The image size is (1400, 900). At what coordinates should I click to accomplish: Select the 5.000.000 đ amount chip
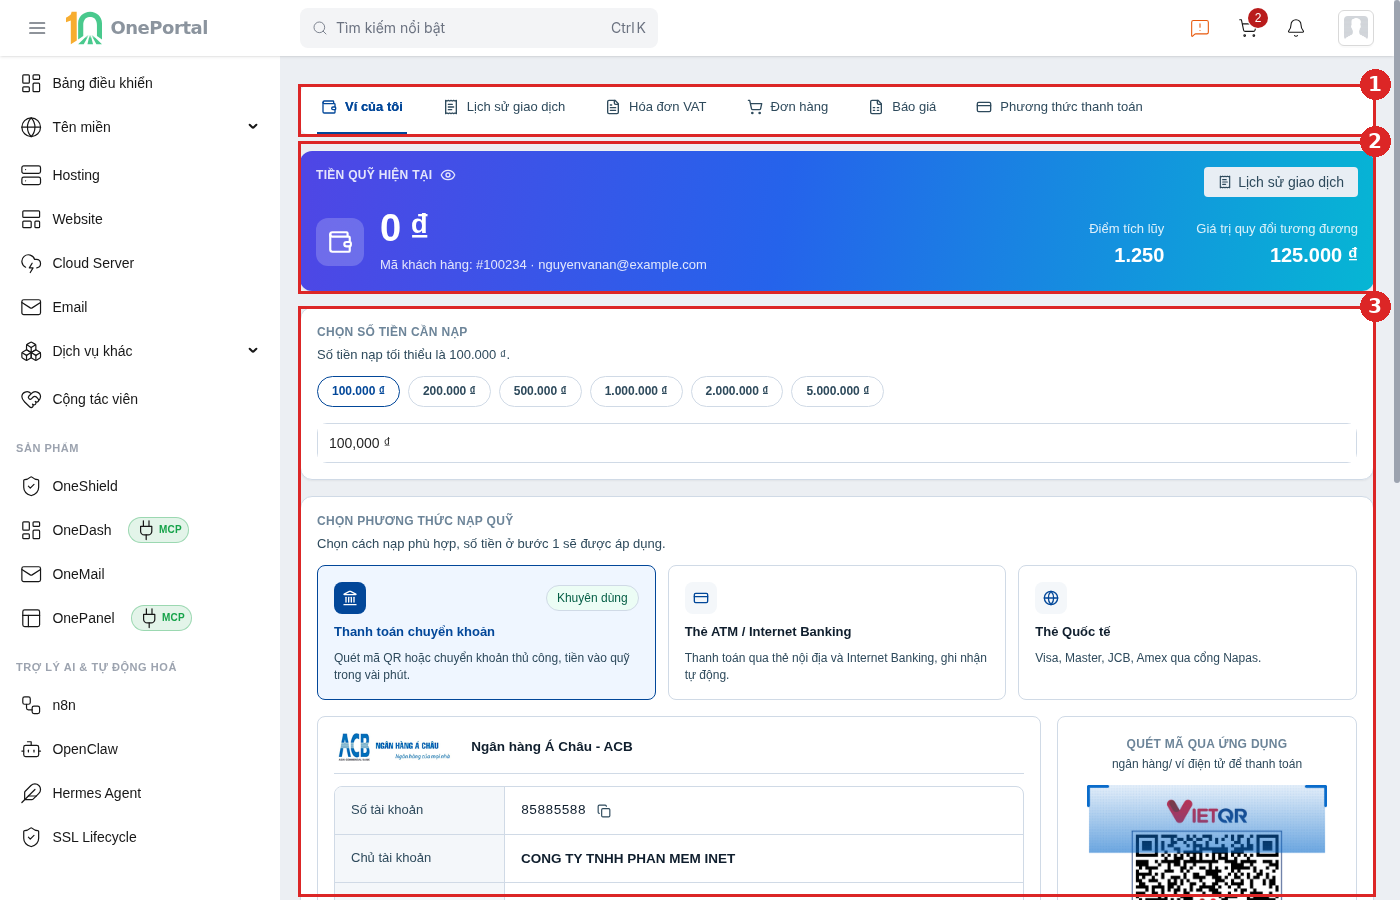pyautogui.click(x=838, y=391)
